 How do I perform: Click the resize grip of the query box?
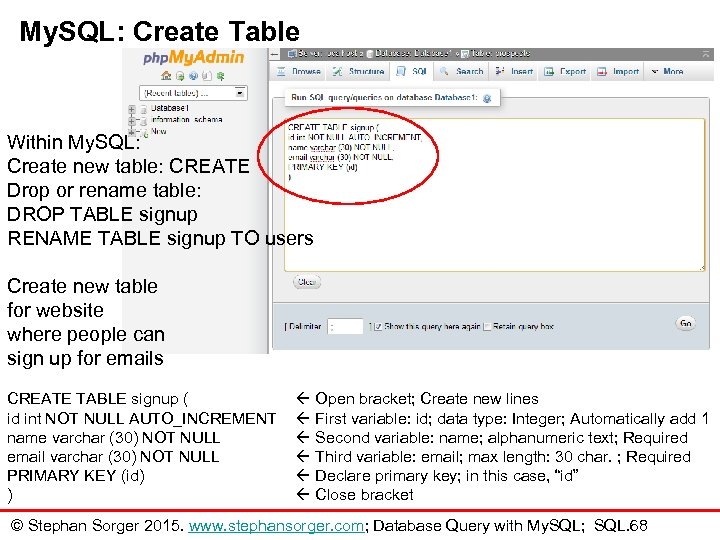(x=702, y=268)
